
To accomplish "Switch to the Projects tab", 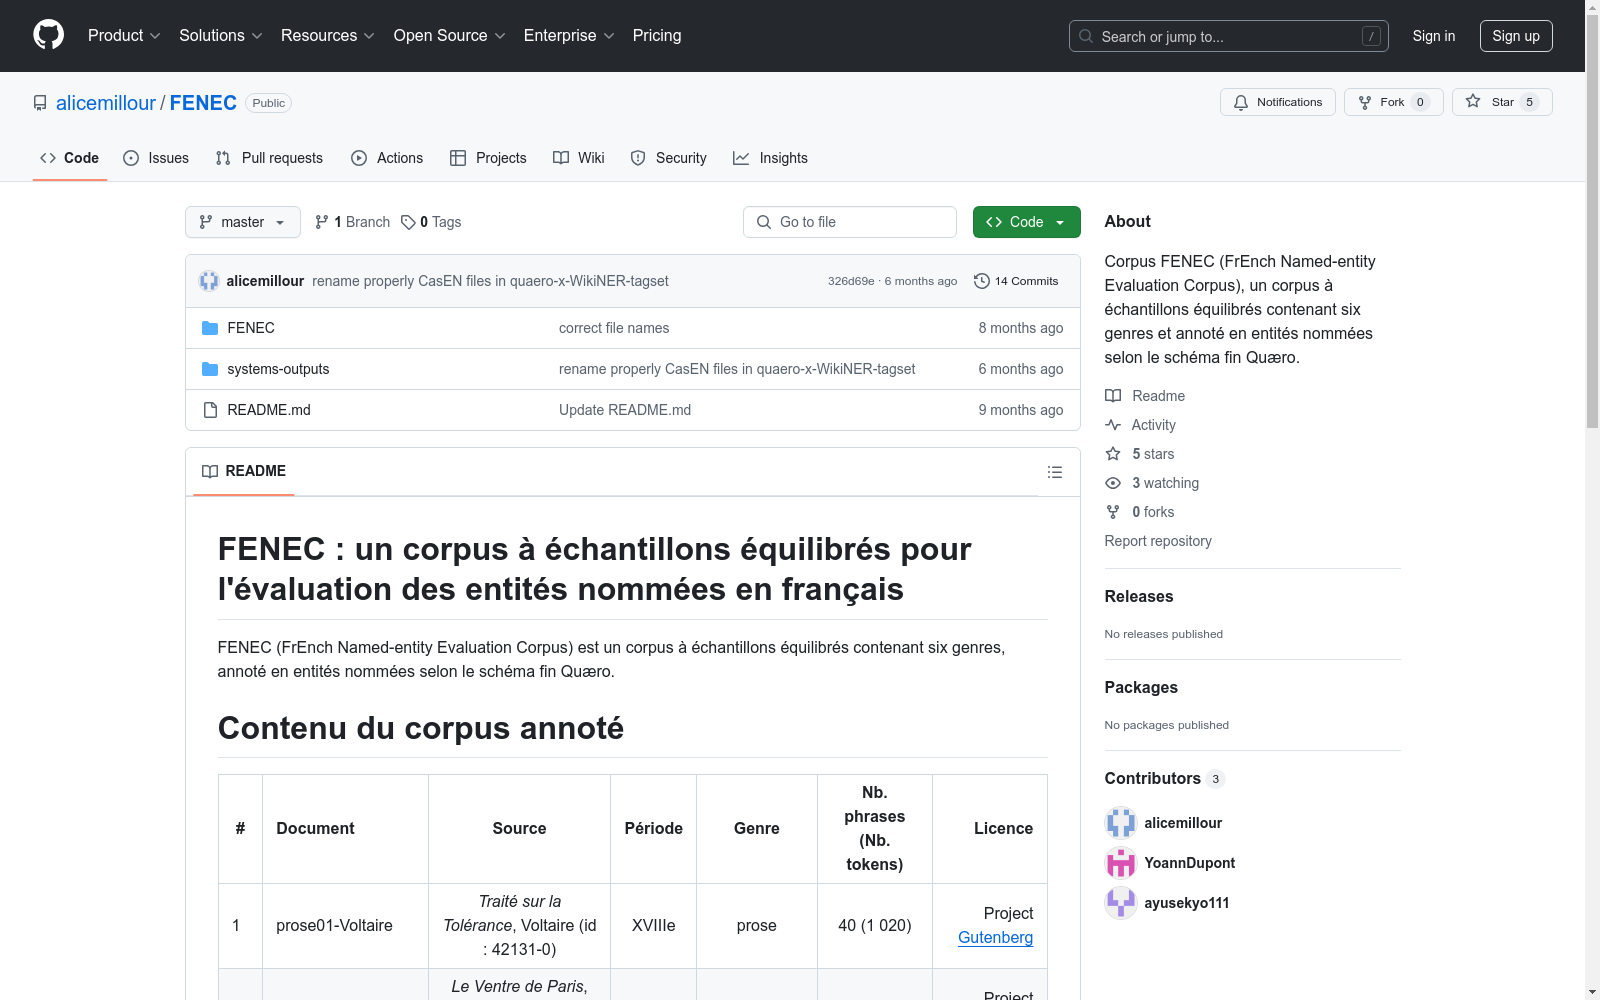I will 488,158.
